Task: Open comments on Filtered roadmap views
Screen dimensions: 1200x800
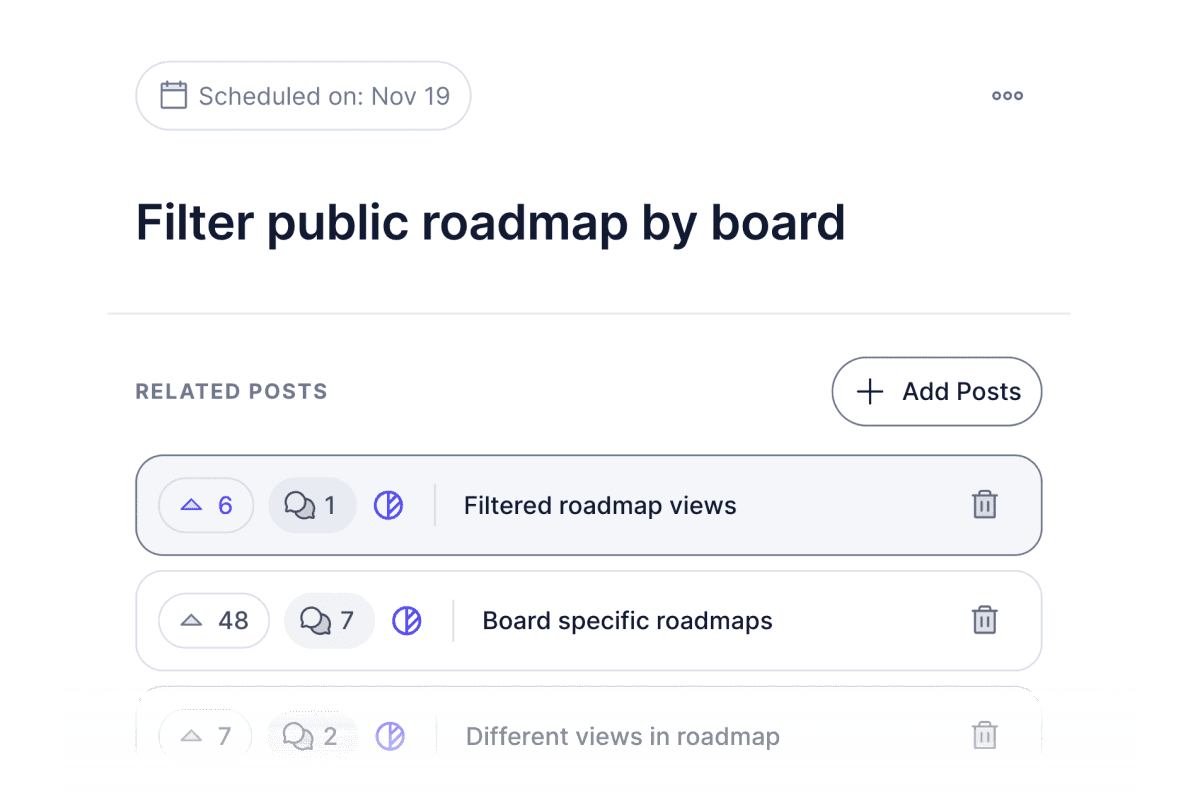Action: (312, 505)
